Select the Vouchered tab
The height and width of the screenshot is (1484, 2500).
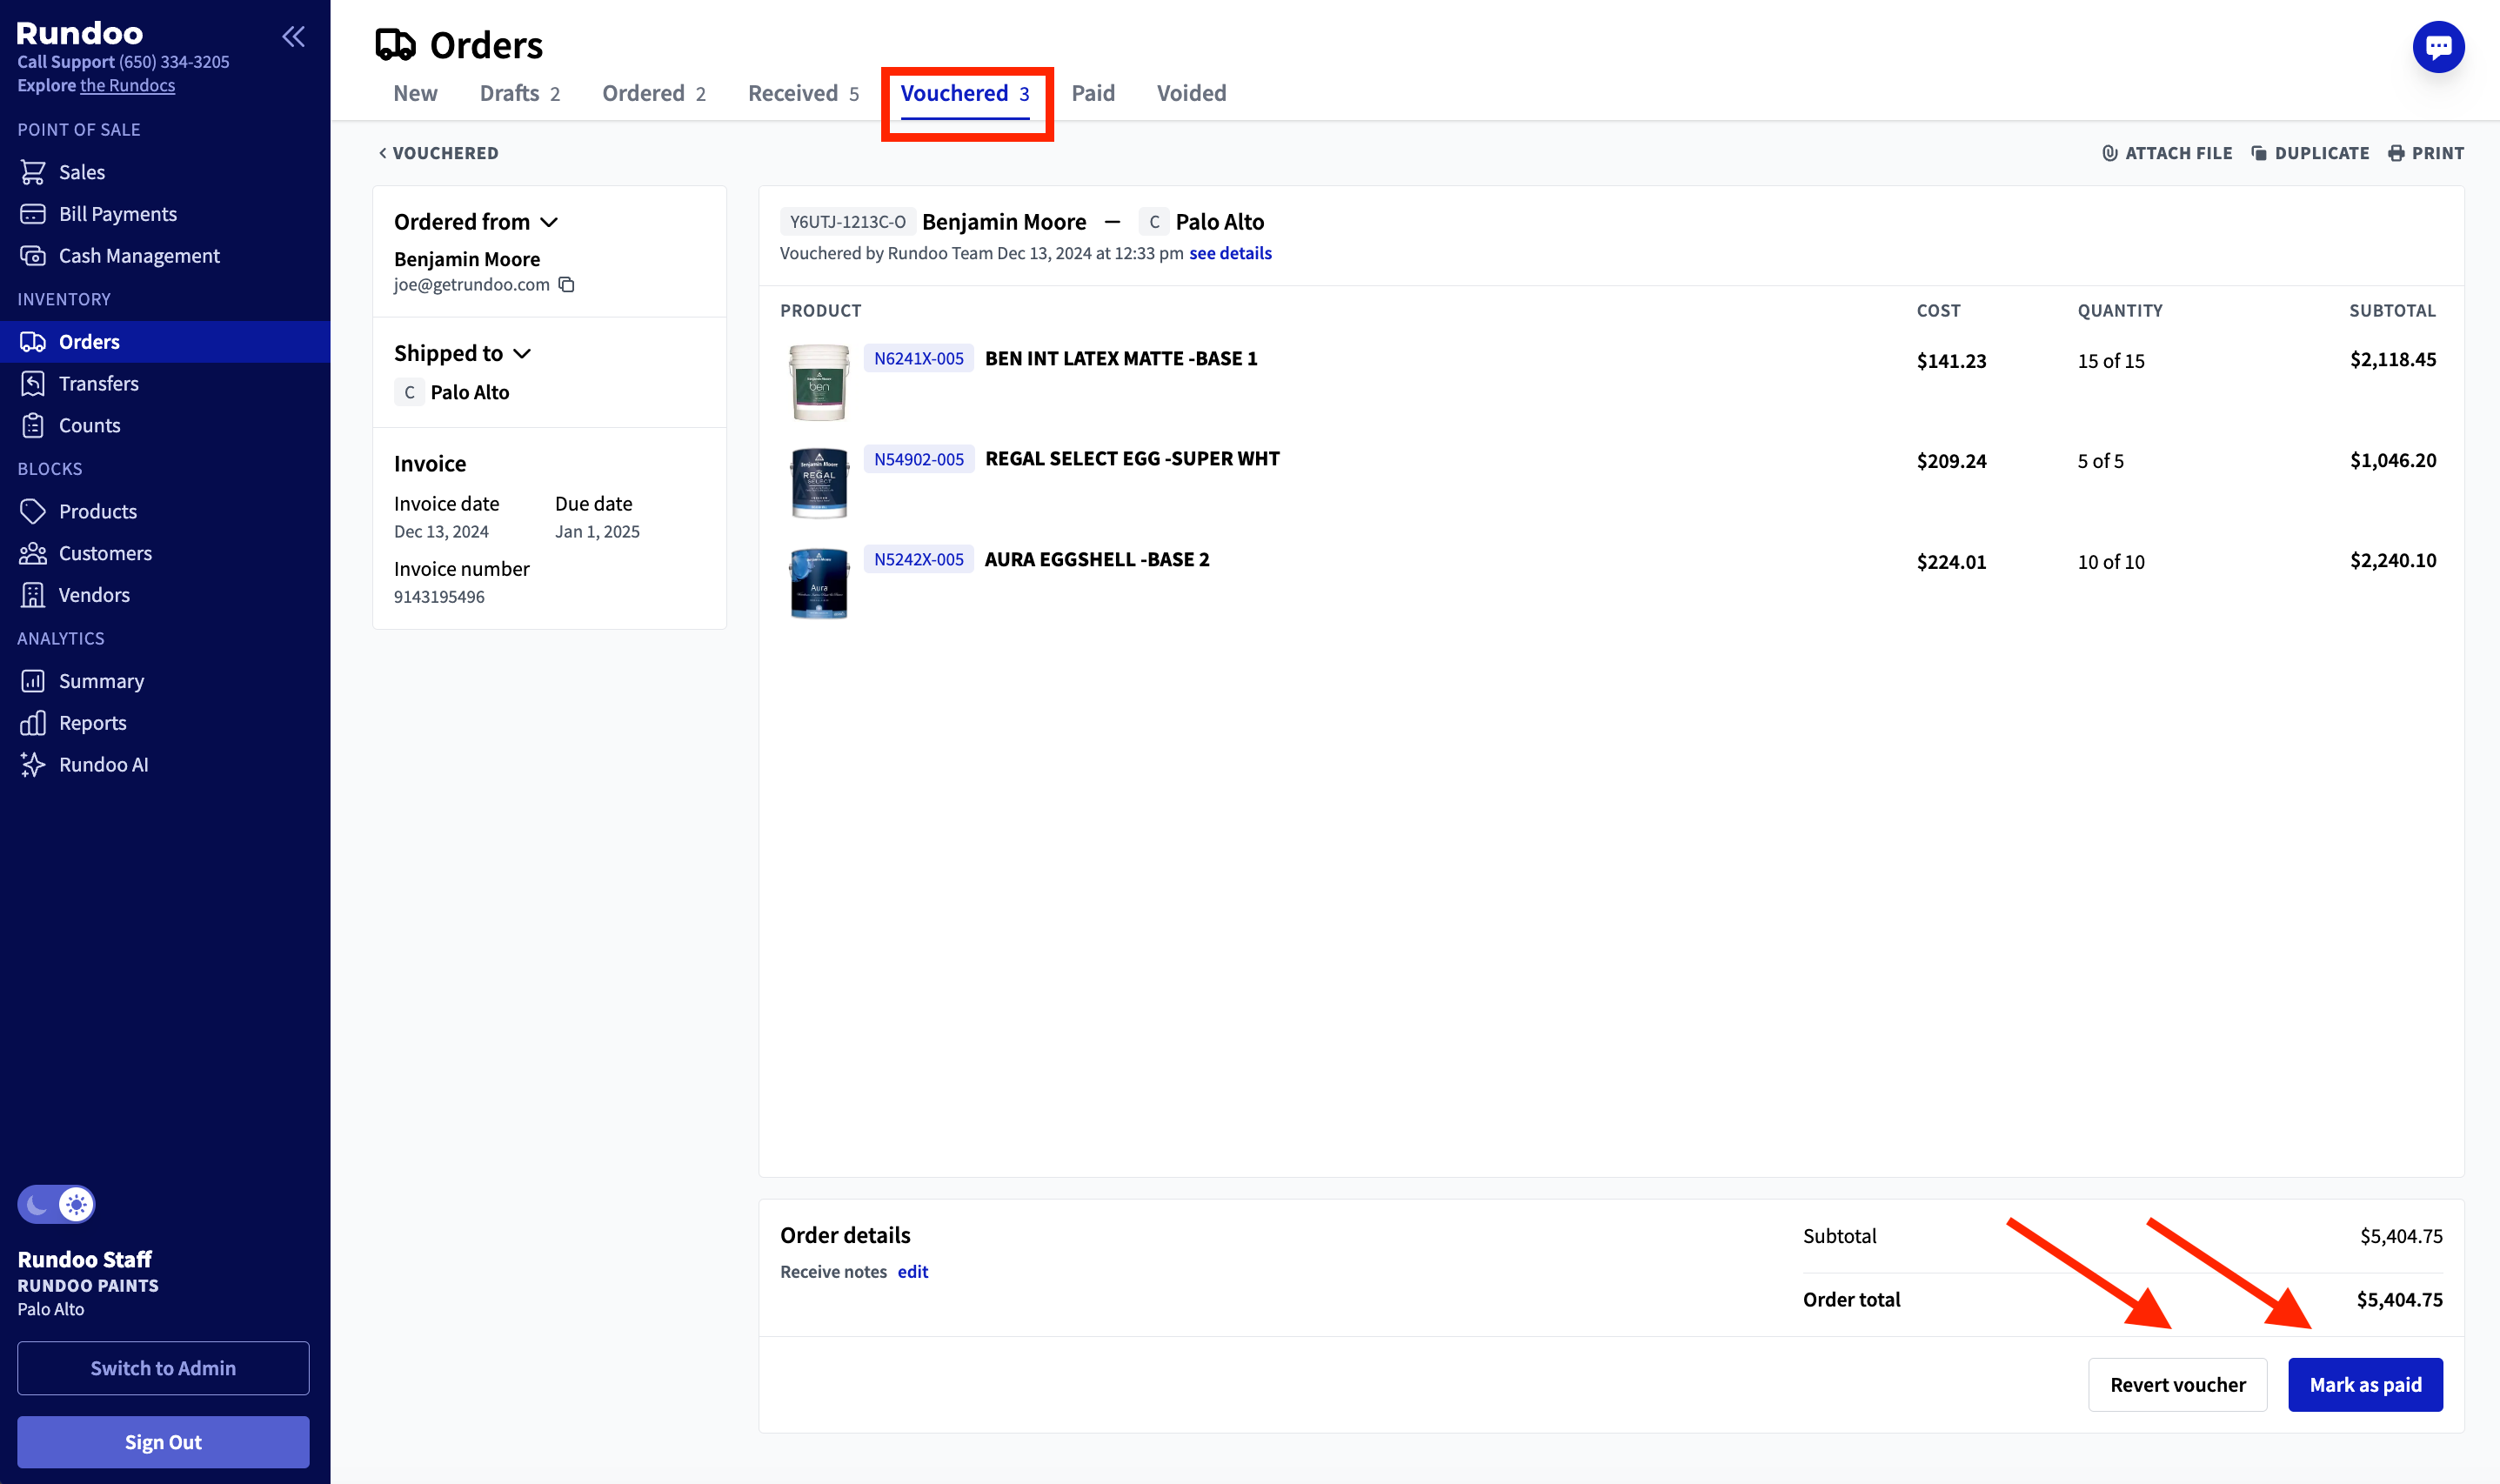point(965,93)
